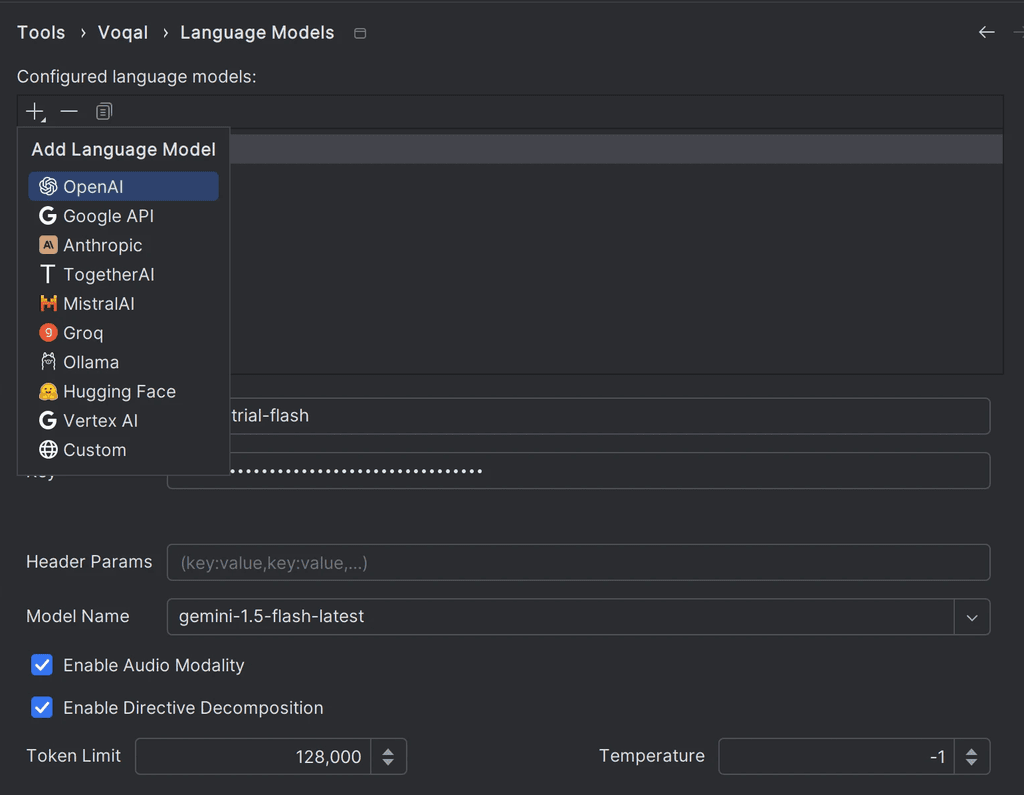The width and height of the screenshot is (1024, 795).
Task: Click the copy configuration icon in the toolbar
Action: coord(103,111)
